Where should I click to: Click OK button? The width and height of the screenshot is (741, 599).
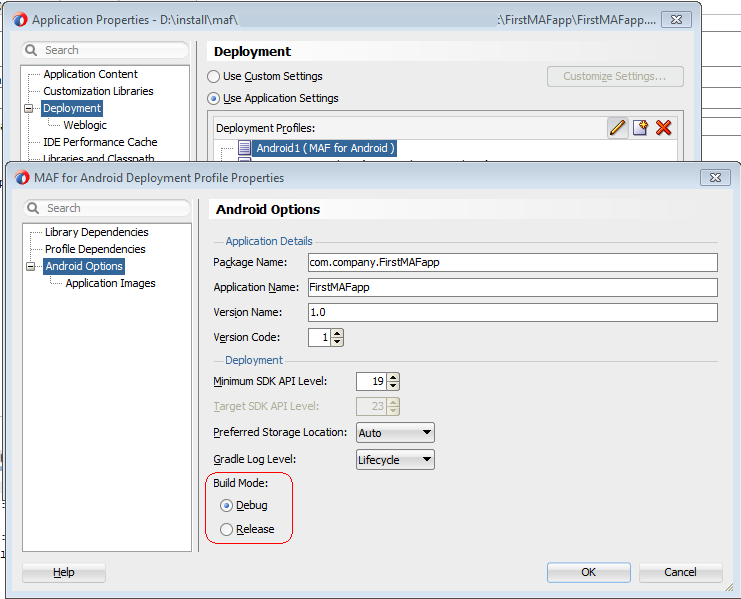[588, 572]
